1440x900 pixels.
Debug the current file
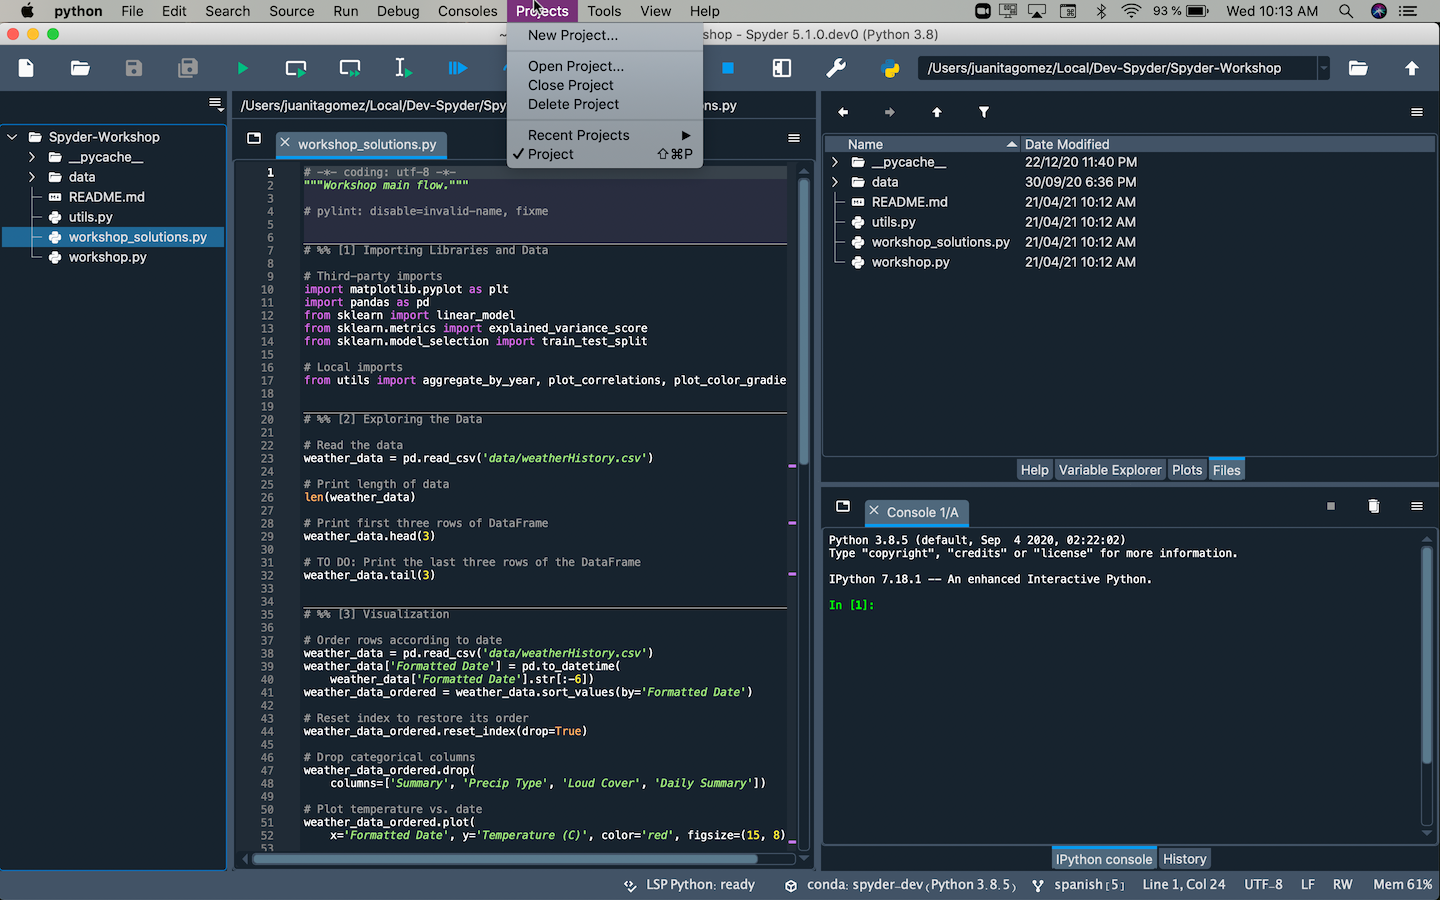tap(457, 68)
